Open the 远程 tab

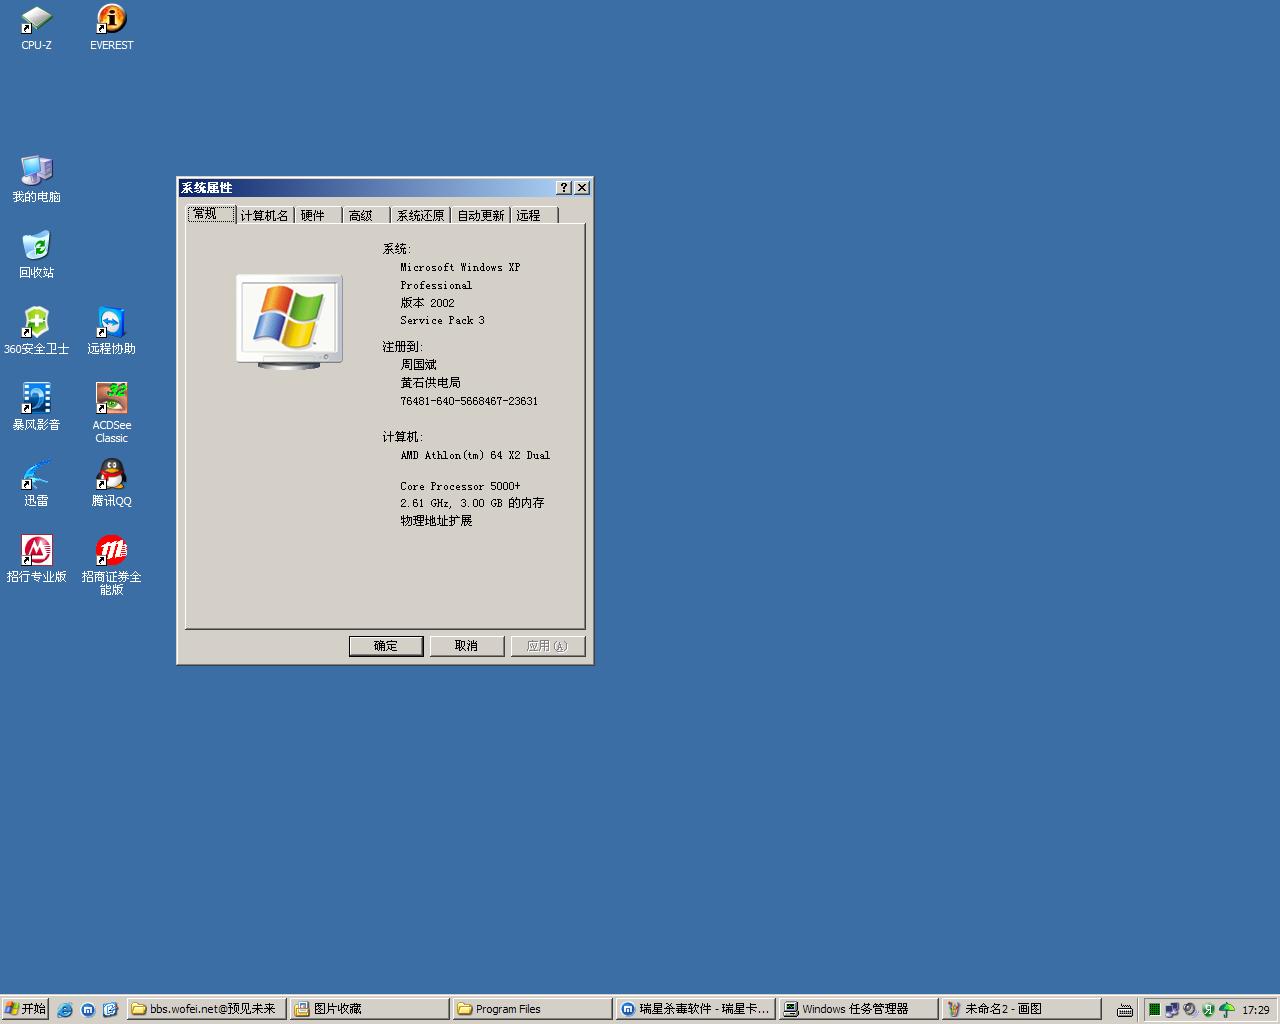(534, 215)
